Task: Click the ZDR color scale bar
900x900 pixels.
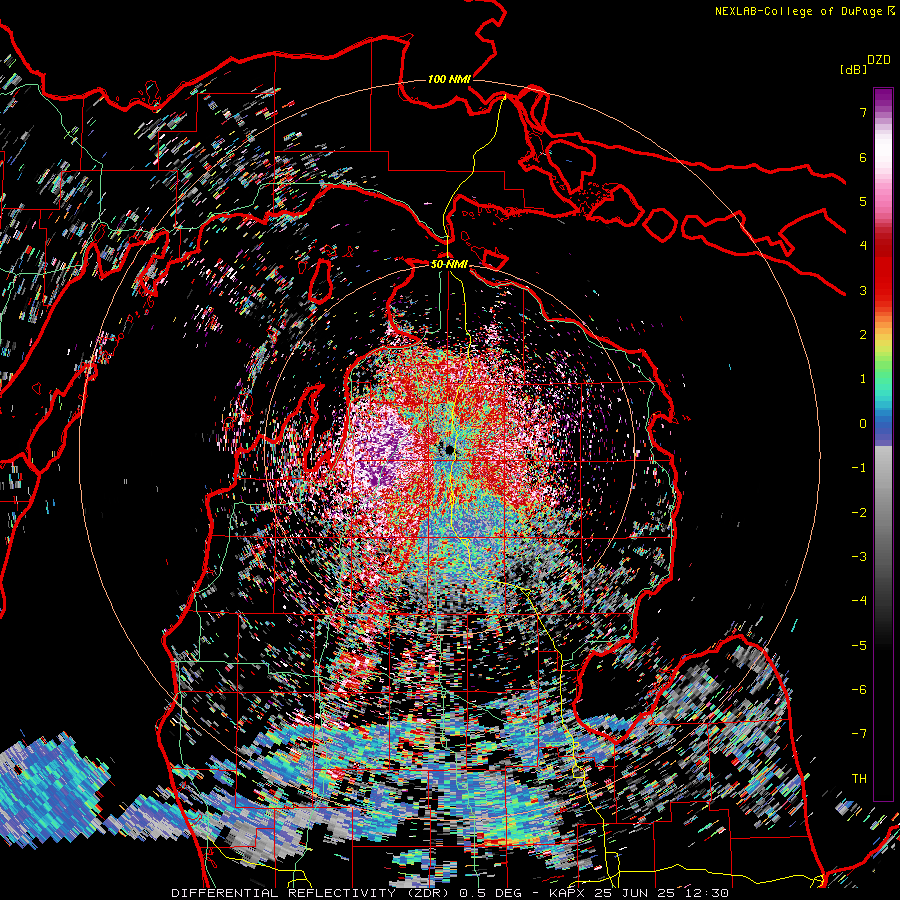Action: (x=883, y=444)
